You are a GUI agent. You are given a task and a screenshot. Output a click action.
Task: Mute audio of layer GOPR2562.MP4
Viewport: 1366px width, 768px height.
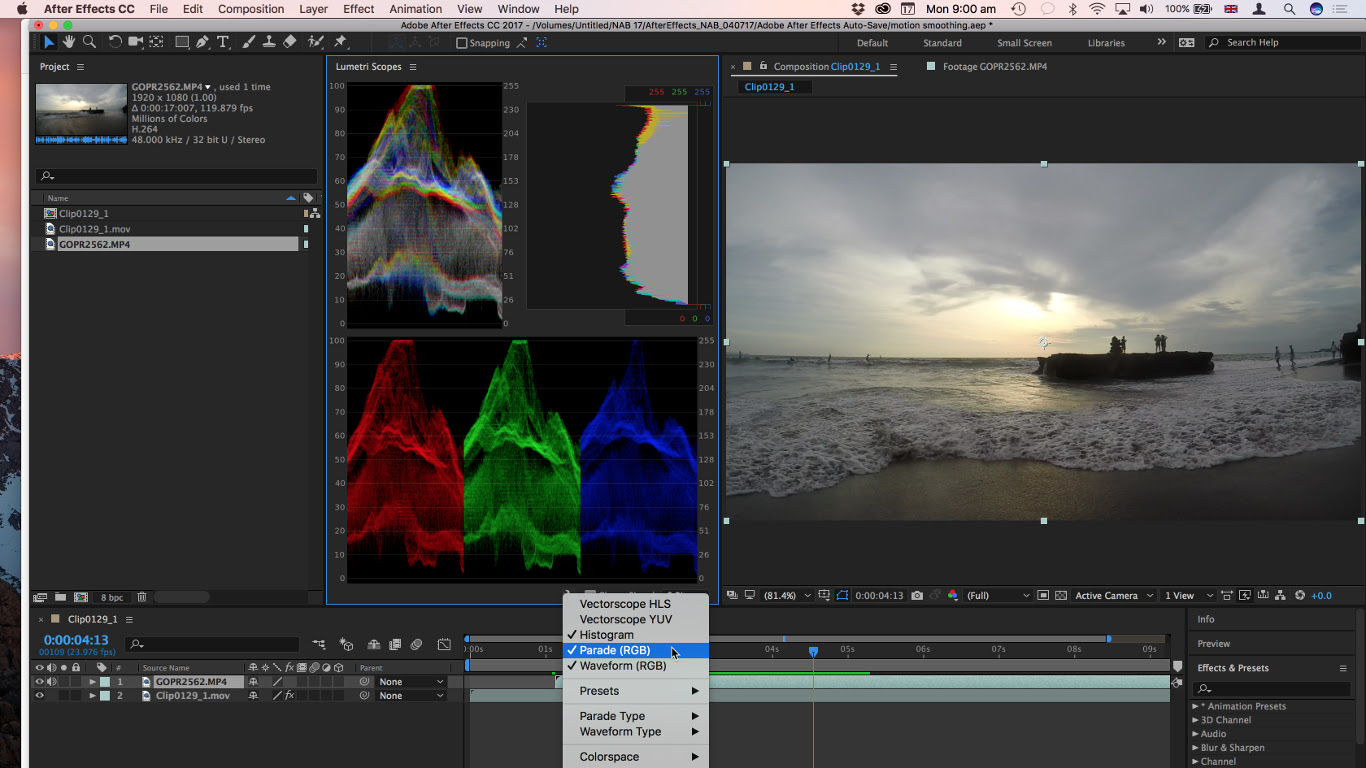pos(52,682)
